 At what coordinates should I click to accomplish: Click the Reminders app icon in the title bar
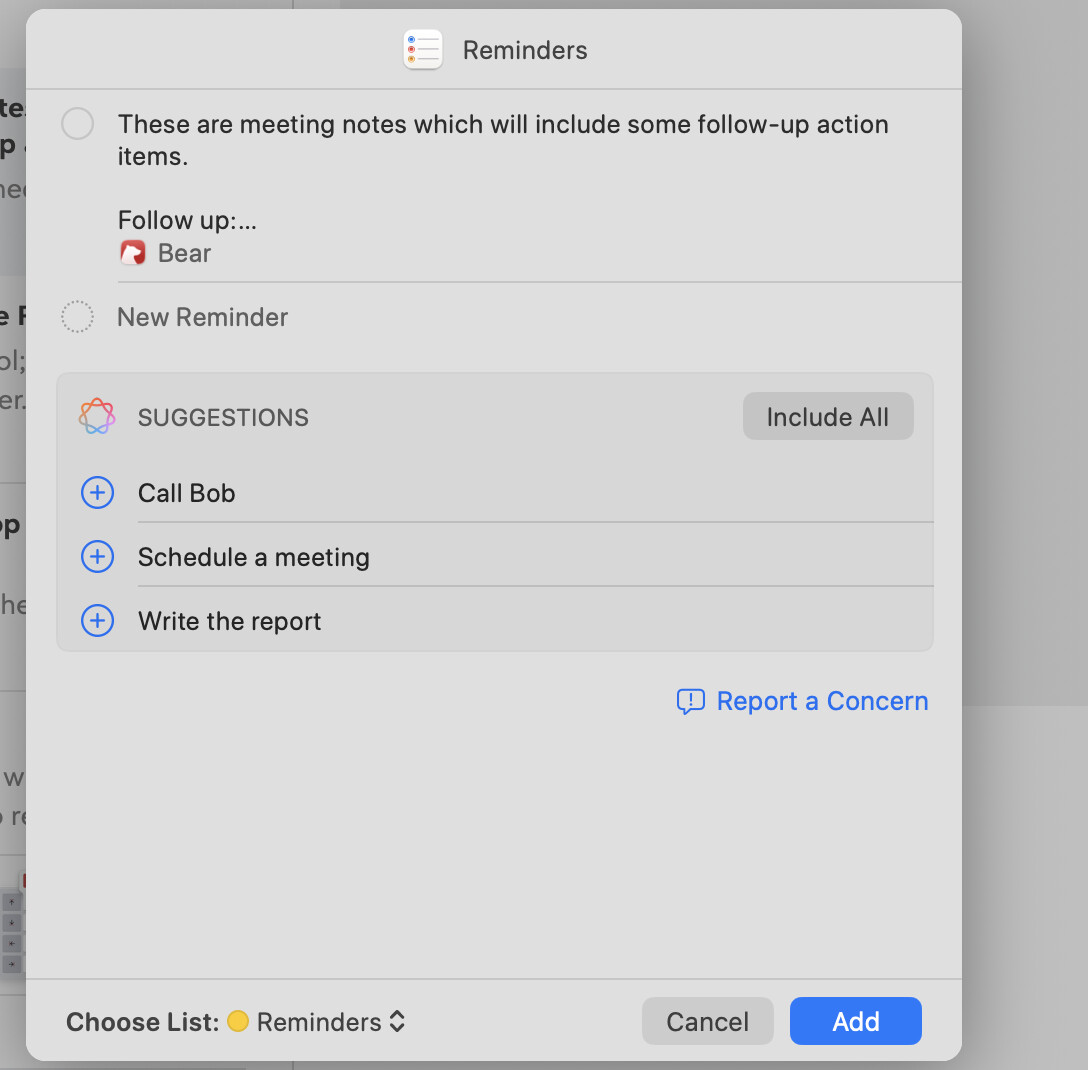[422, 50]
